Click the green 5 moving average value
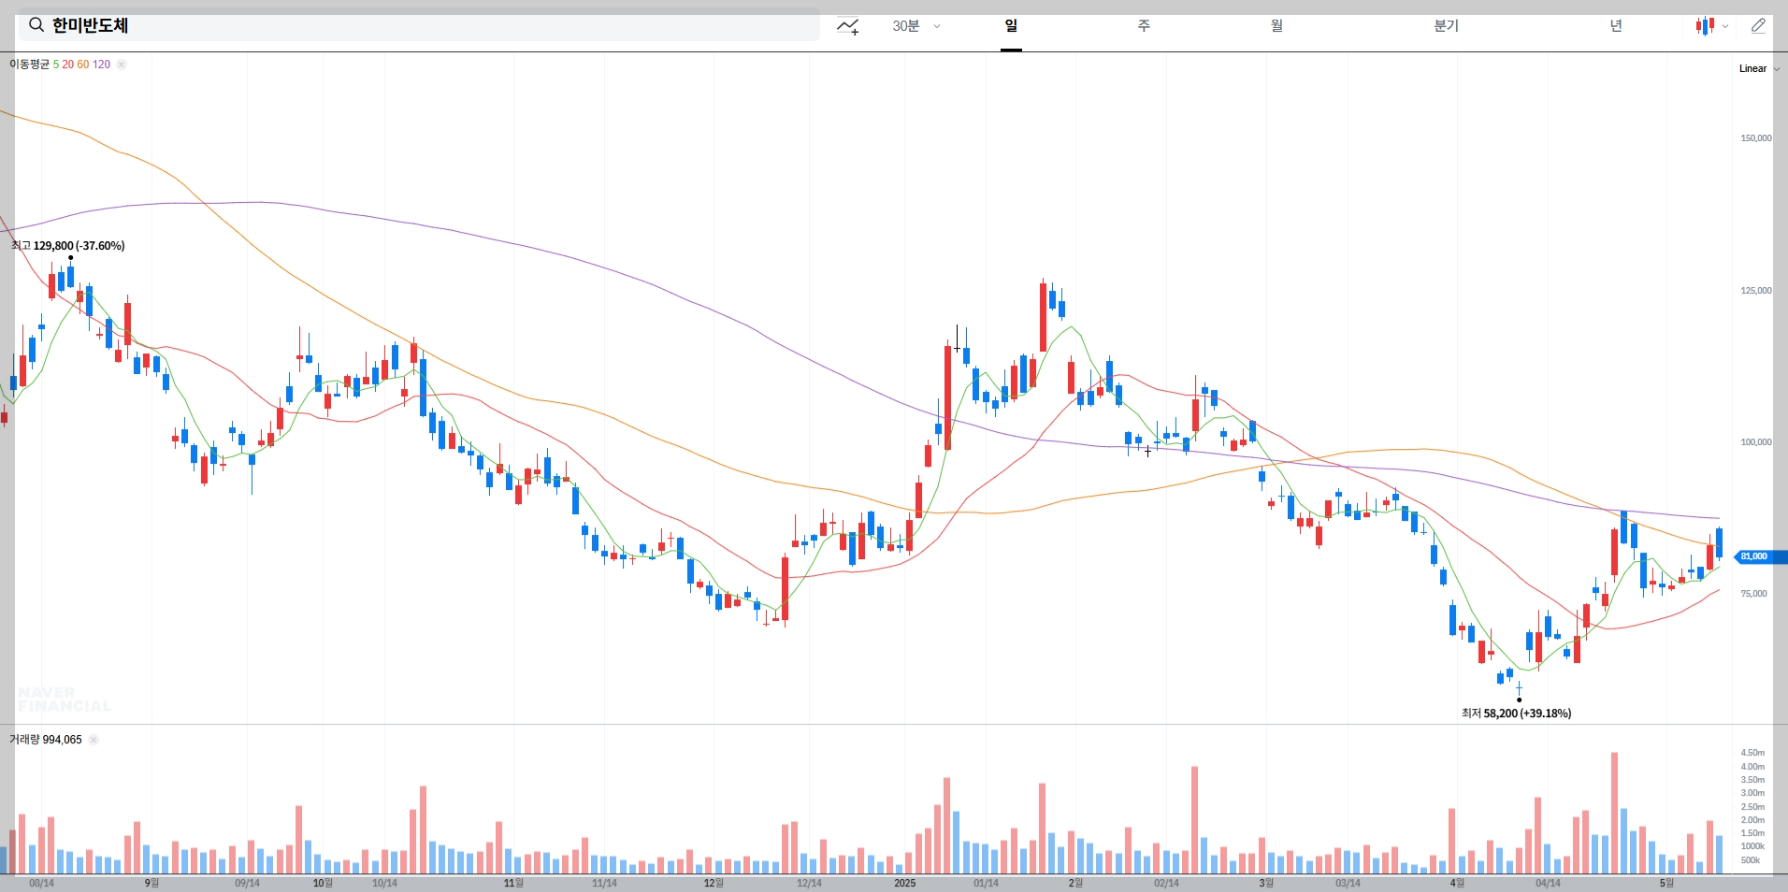Screen dimensions: 1788x892 coord(56,64)
